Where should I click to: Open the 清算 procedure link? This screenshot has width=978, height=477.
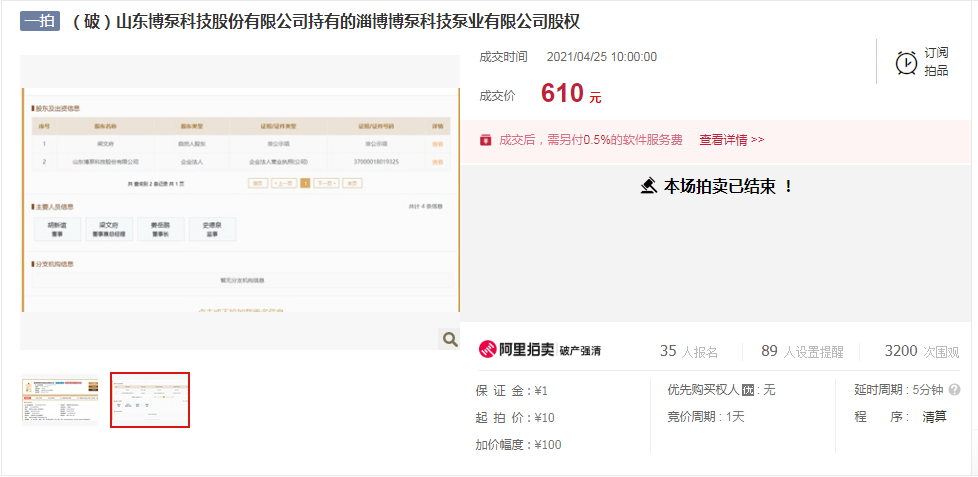tap(934, 417)
